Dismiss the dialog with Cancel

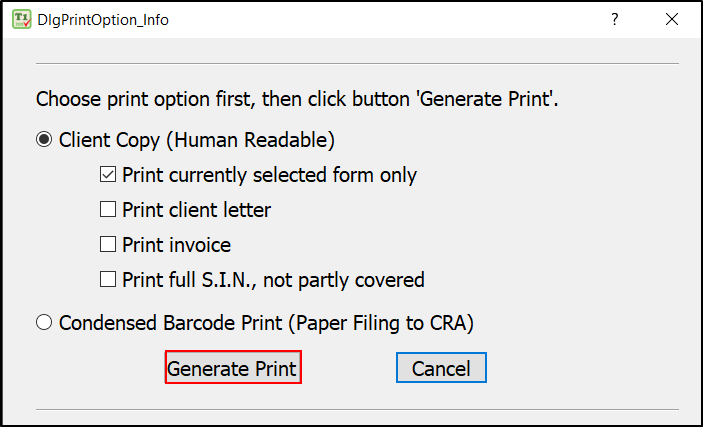coord(441,368)
